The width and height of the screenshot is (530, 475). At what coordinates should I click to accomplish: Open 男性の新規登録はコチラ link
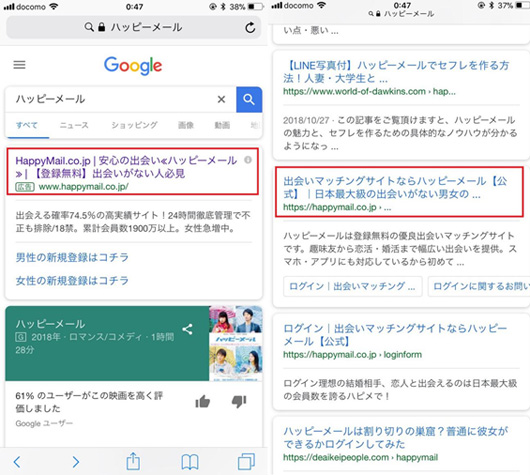tap(72, 258)
